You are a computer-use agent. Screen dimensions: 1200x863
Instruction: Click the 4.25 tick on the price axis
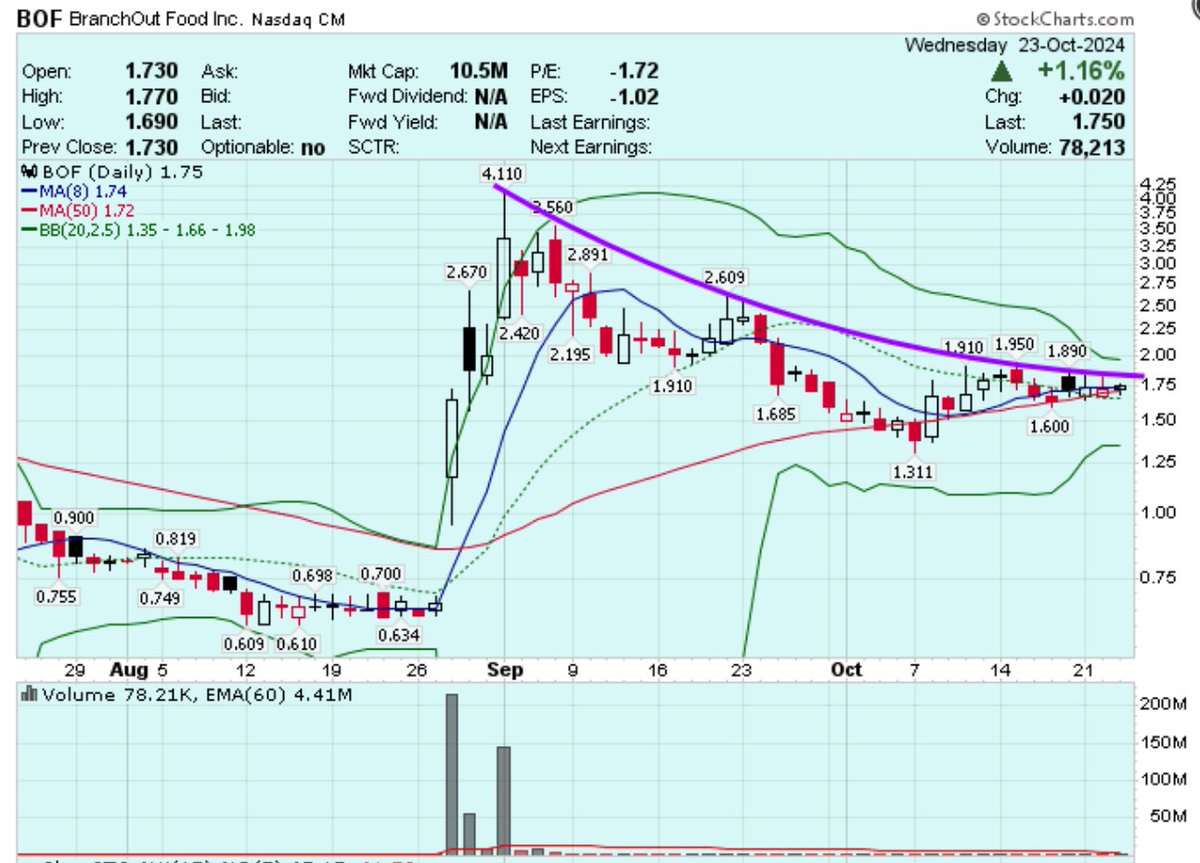[x=1157, y=185]
